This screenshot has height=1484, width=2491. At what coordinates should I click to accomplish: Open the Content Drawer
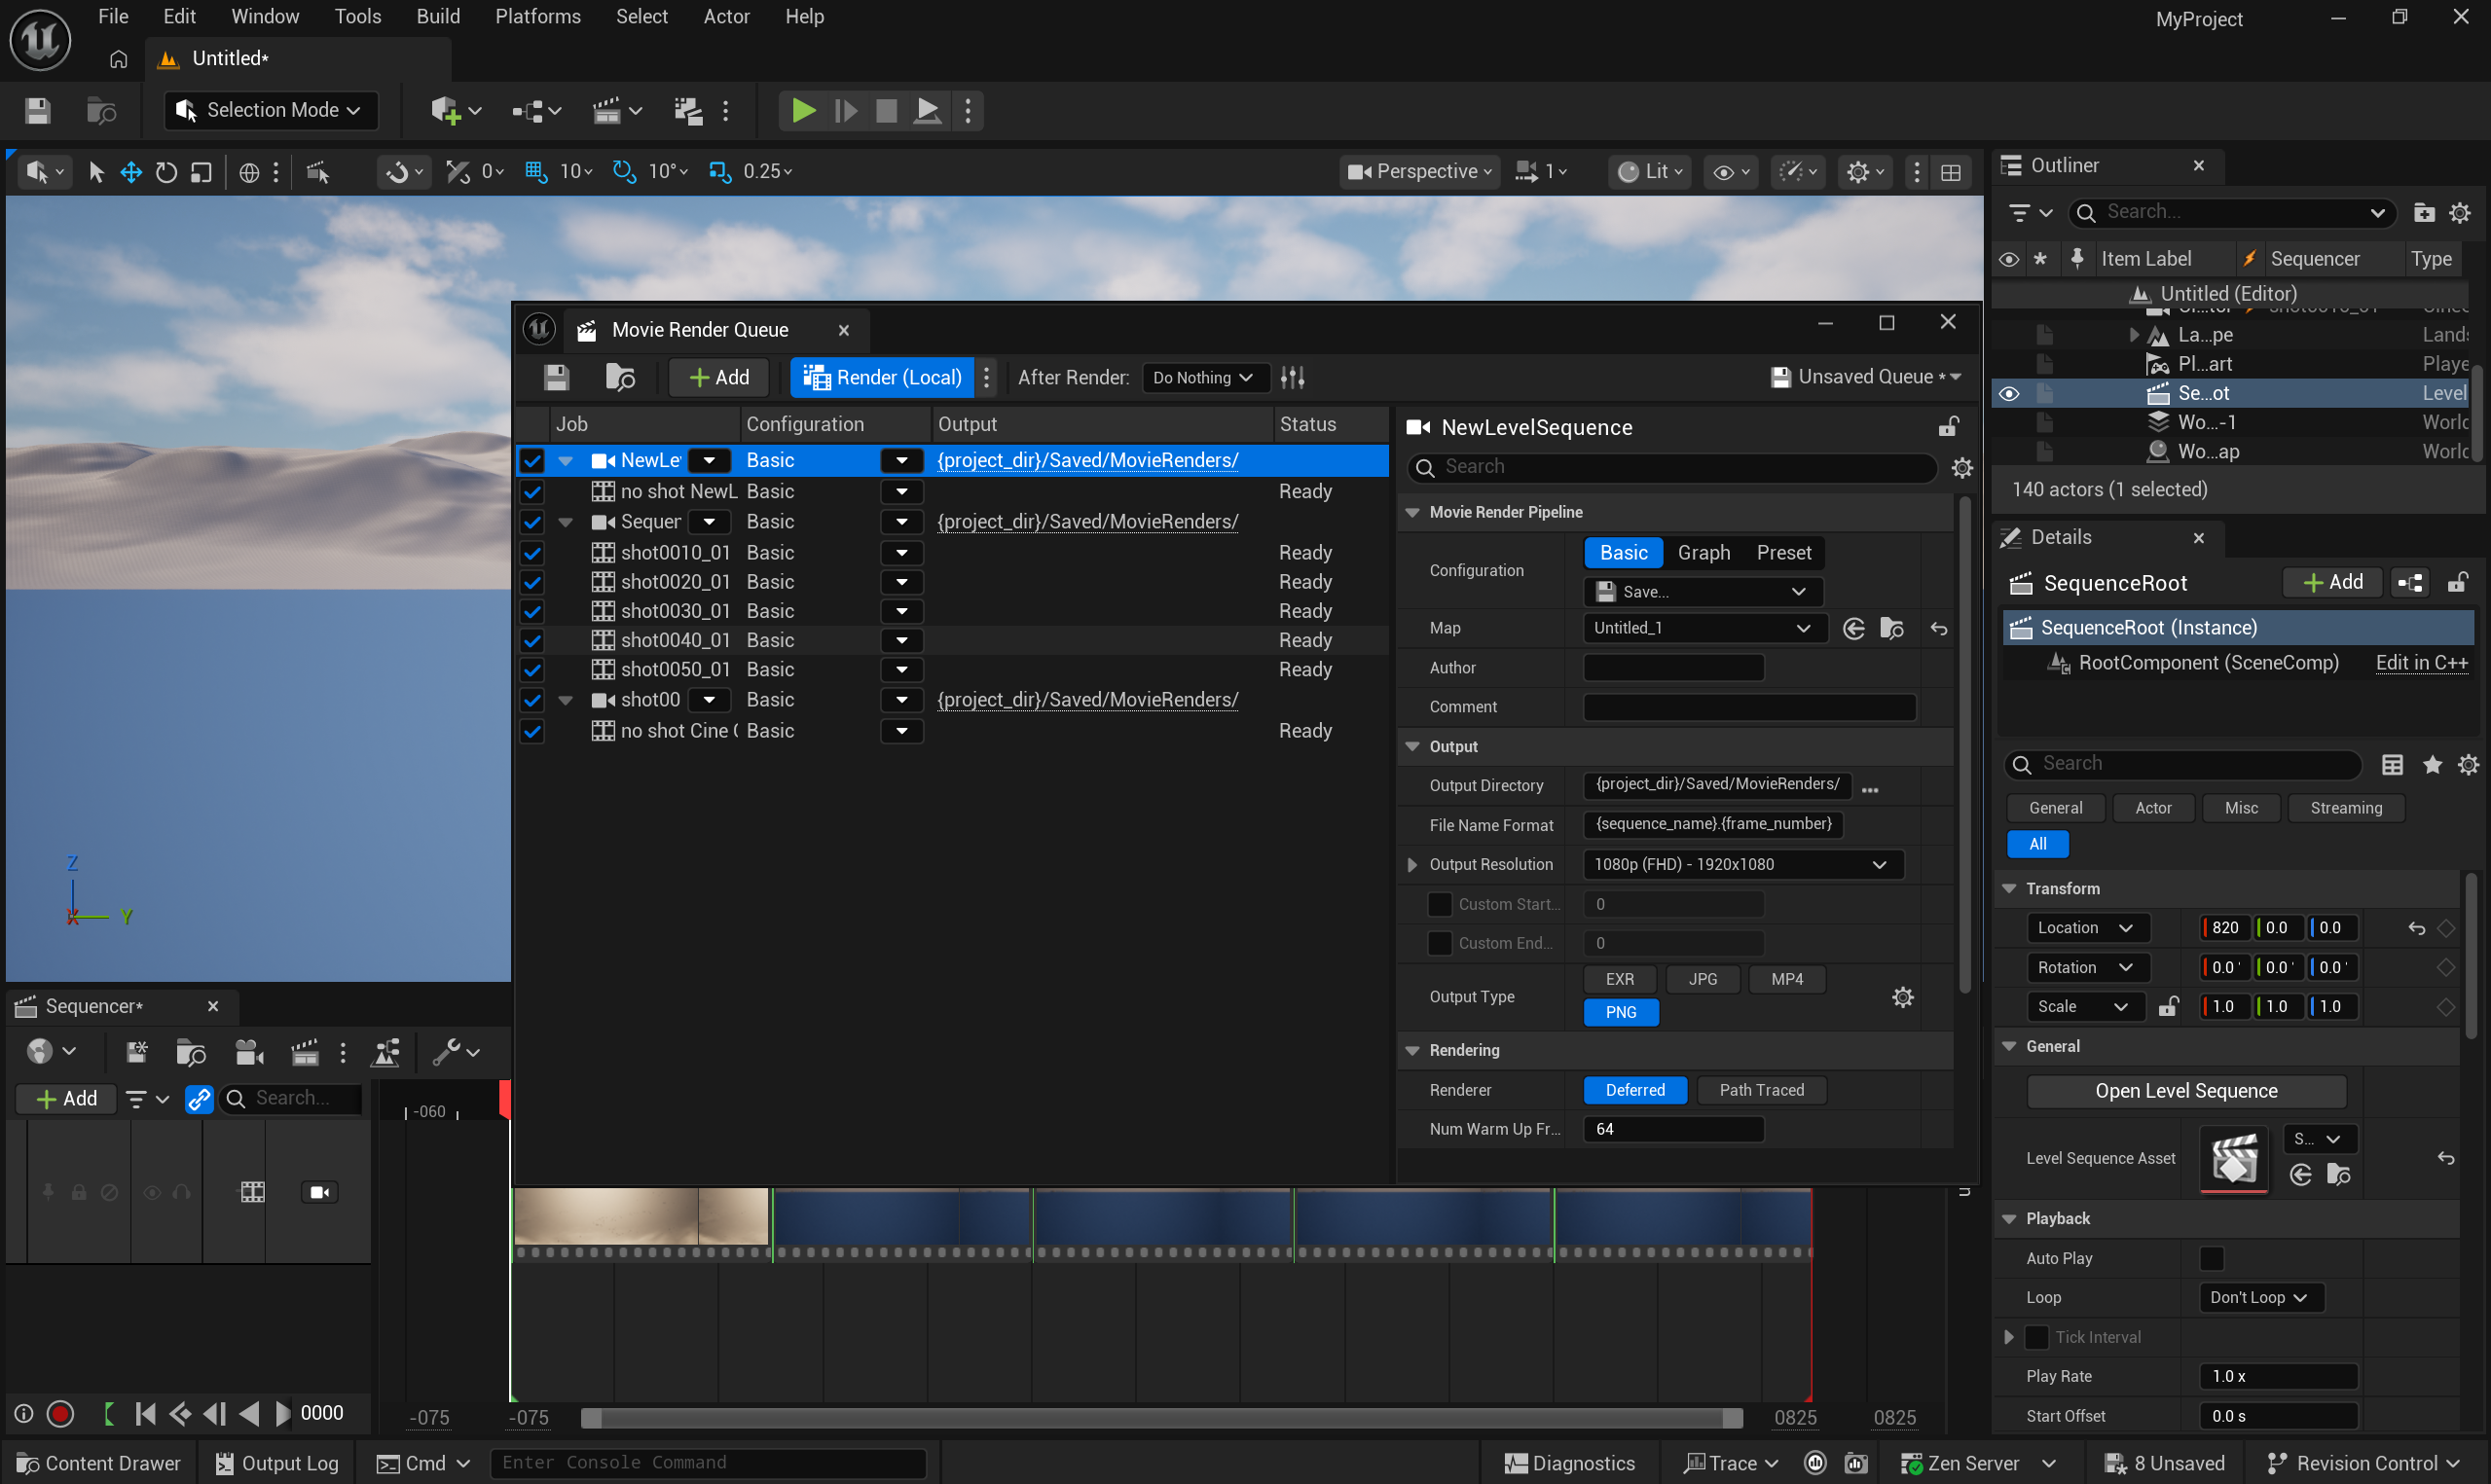(x=99, y=1463)
